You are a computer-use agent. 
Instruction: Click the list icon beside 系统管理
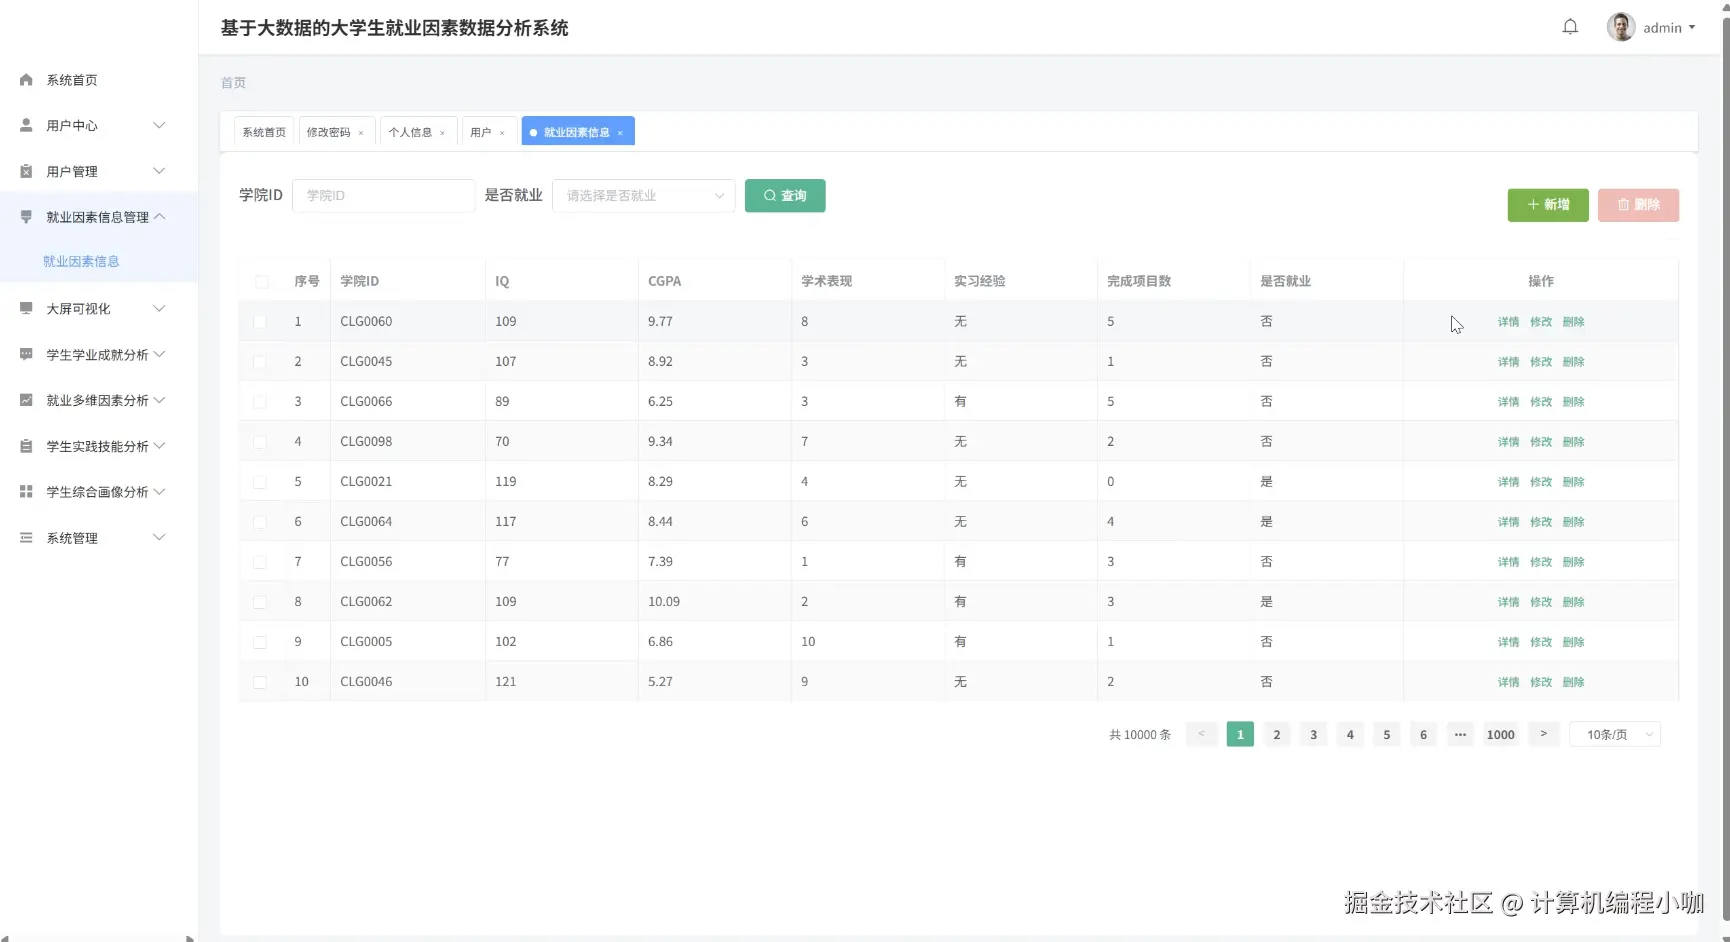click(26, 538)
